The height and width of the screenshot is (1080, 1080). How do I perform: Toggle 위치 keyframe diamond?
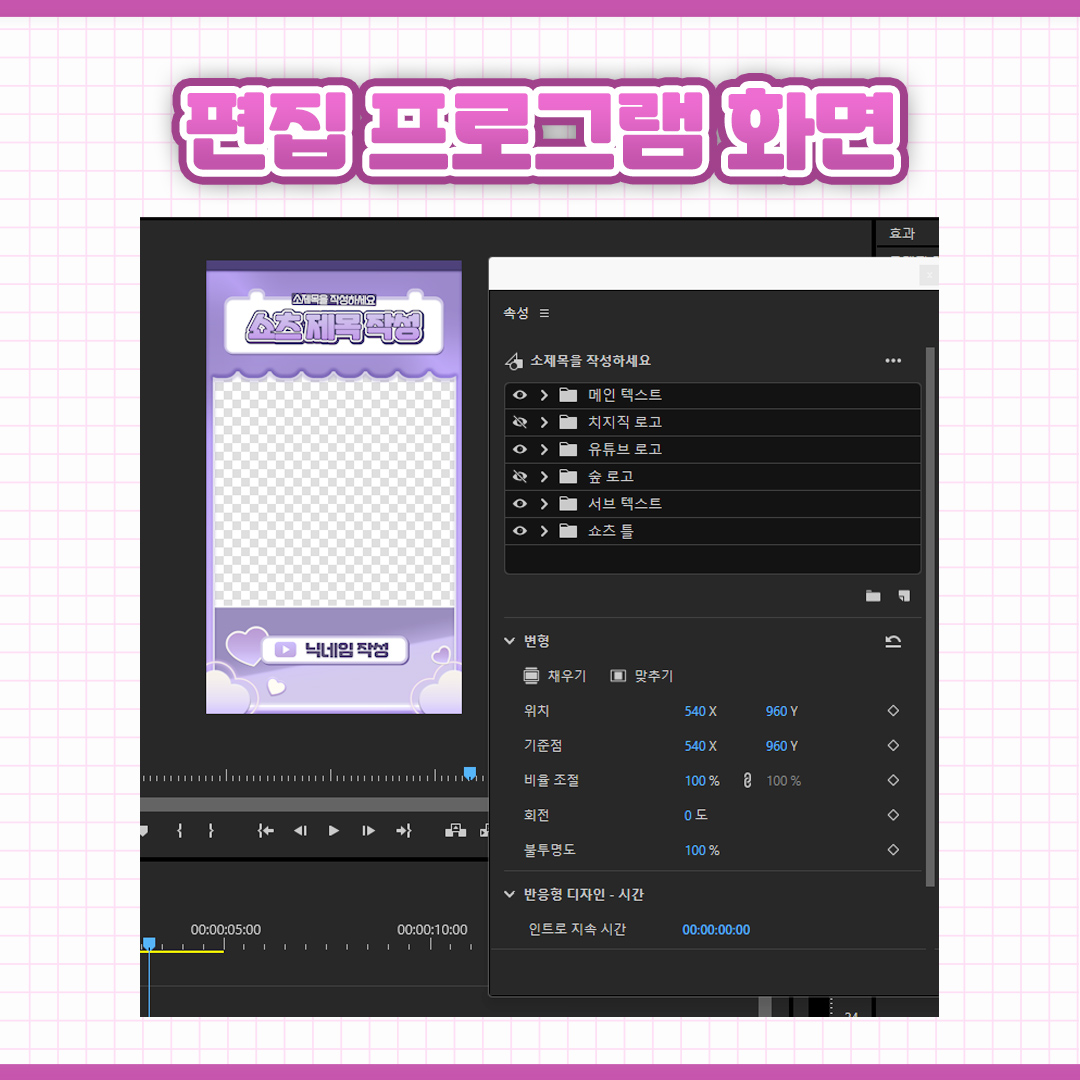pyautogui.click(x=893, y=710)
